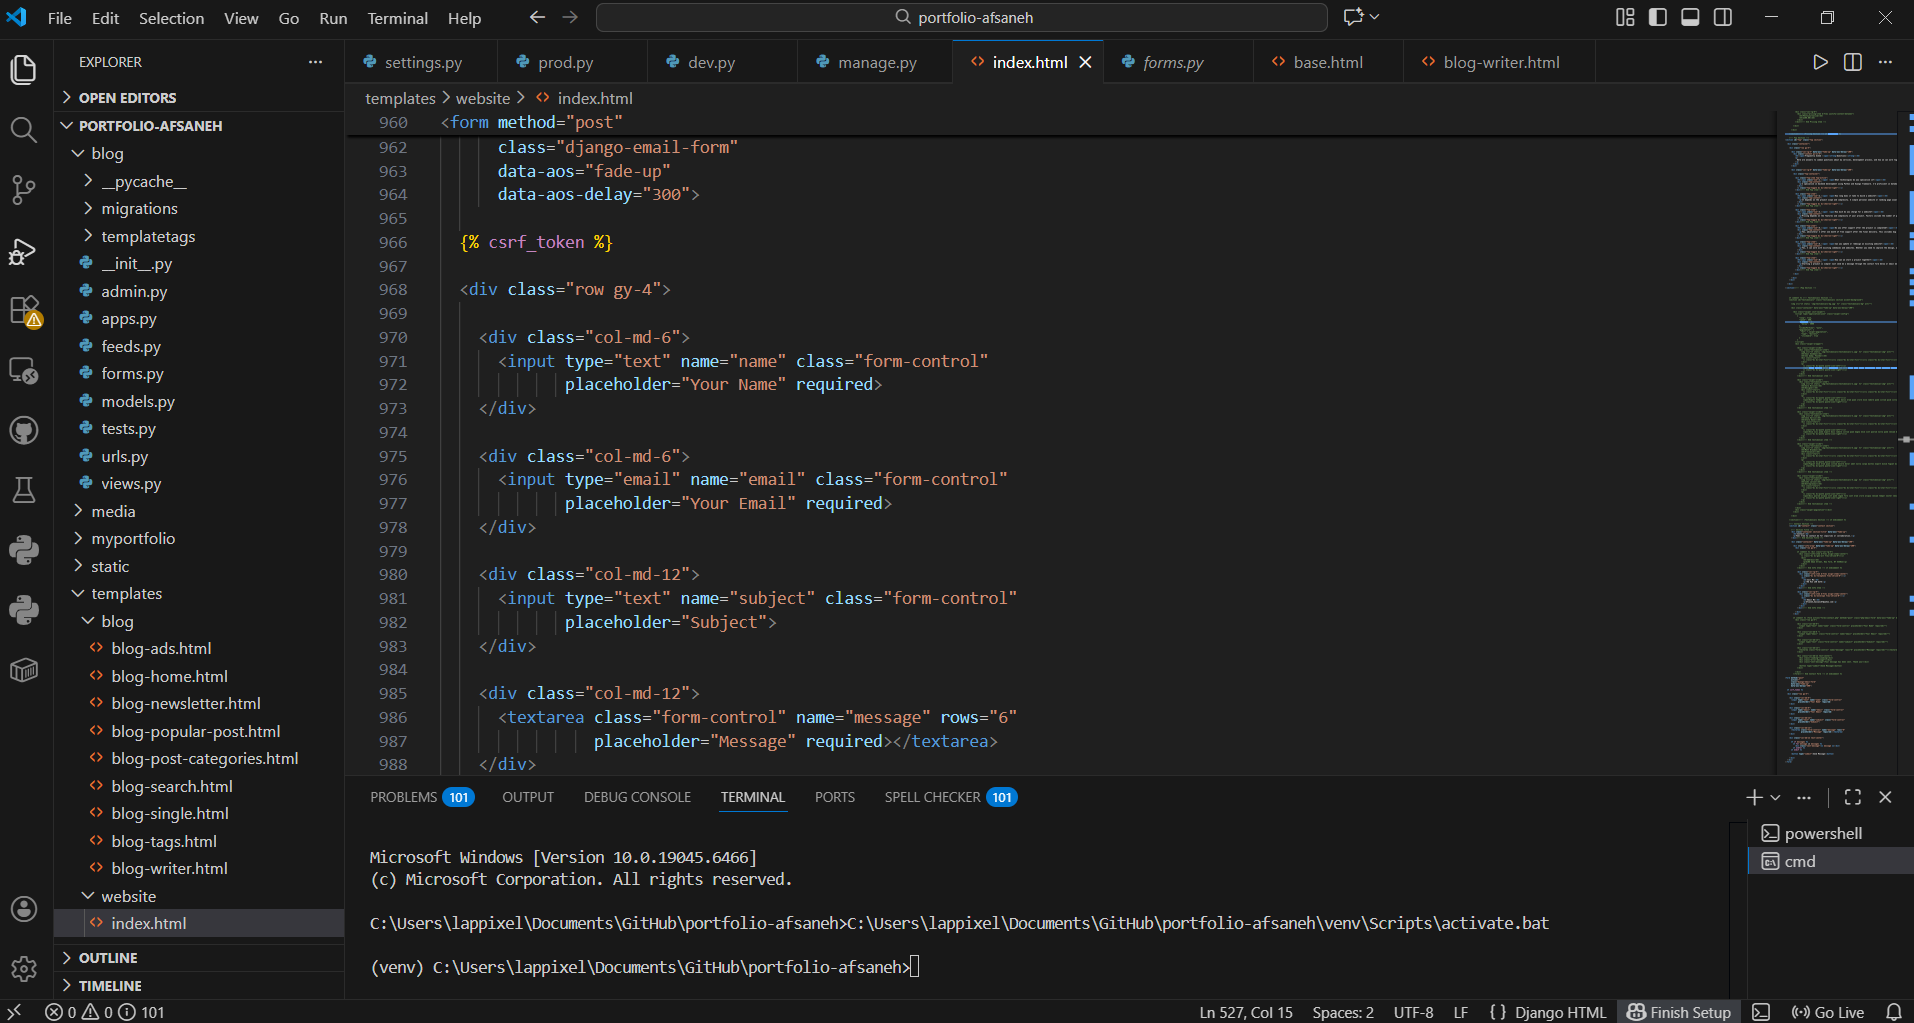Select the Run and Debug icon
1914x1023 pixels.
pyautogui.click(x=24, y=251)
